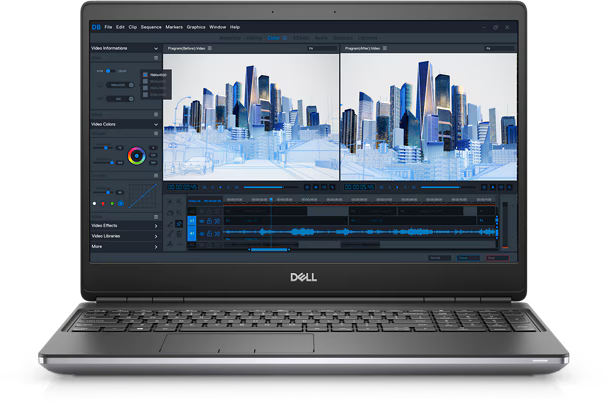This screenshot has width=607, height=402.
Task: Open Video Libraries panel
Action: pos(156,236)
